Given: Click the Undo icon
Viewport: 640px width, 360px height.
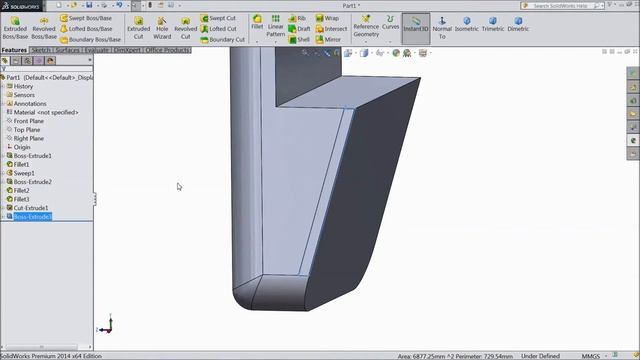Looking at the screenshot, I should pyautogui.click(x=119, y=5).
